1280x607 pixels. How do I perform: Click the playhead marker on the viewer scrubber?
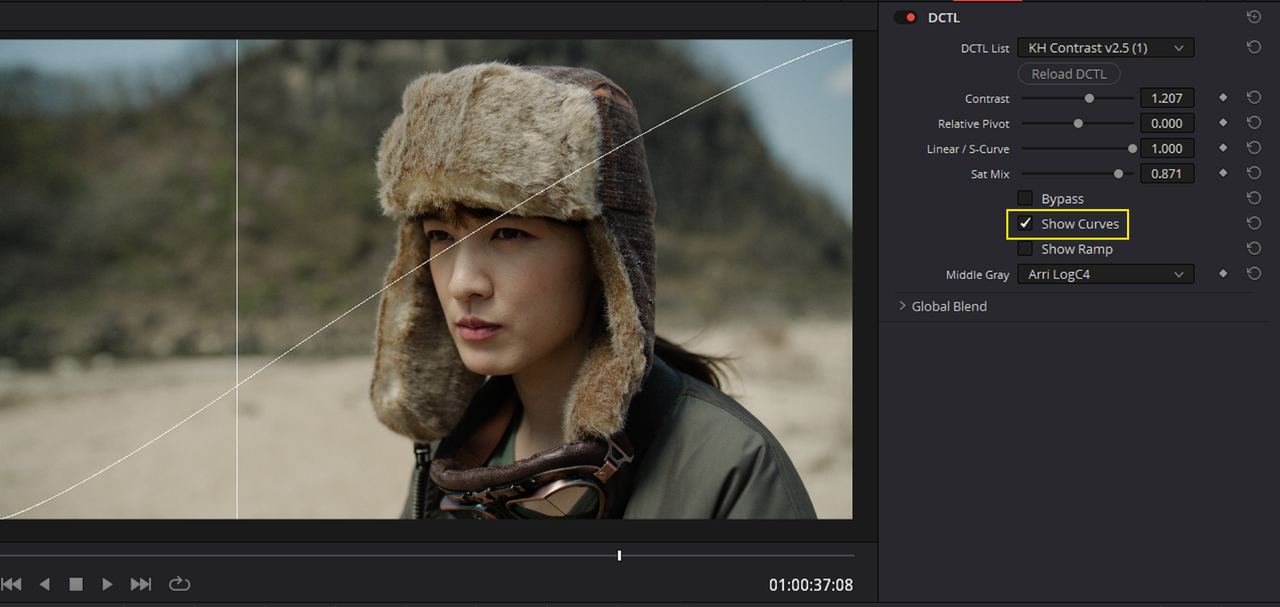point(619,555)
